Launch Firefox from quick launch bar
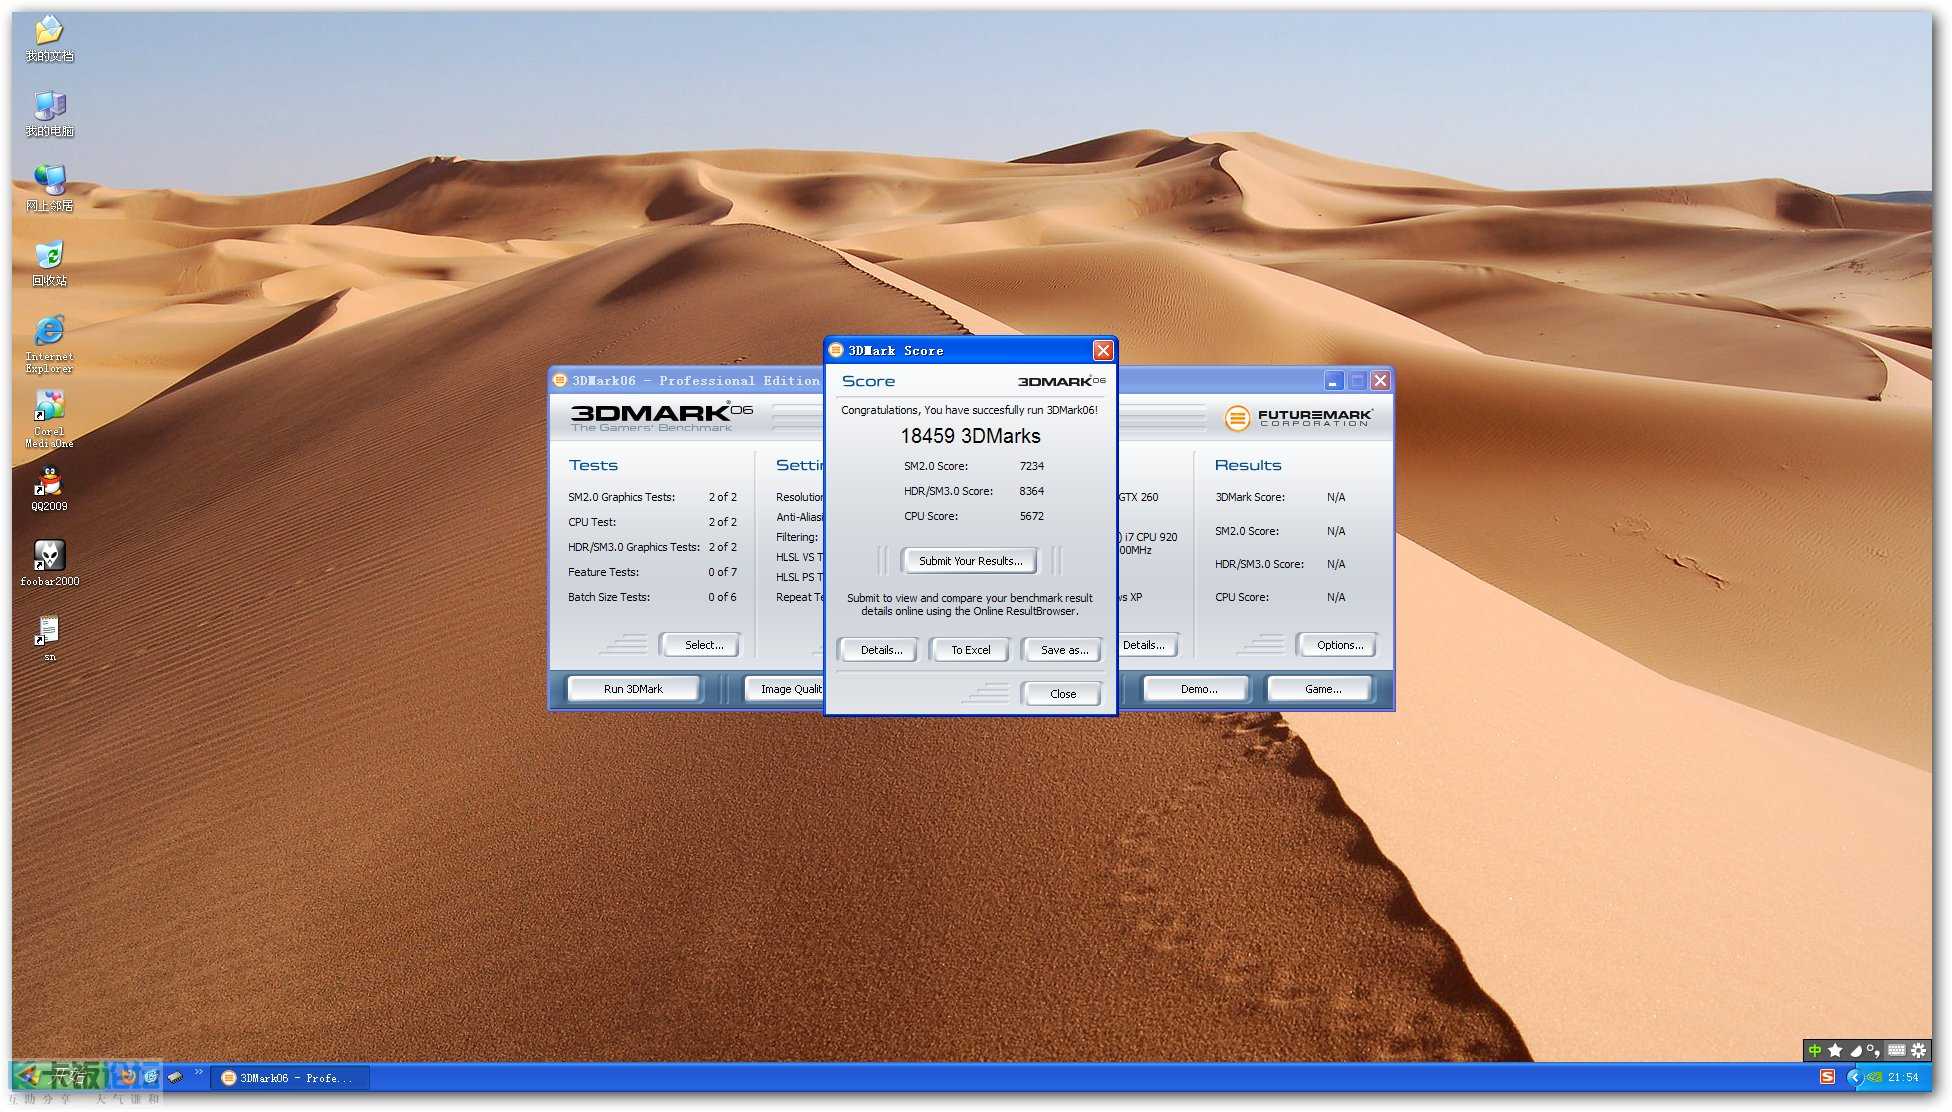 coord(128,1077)
